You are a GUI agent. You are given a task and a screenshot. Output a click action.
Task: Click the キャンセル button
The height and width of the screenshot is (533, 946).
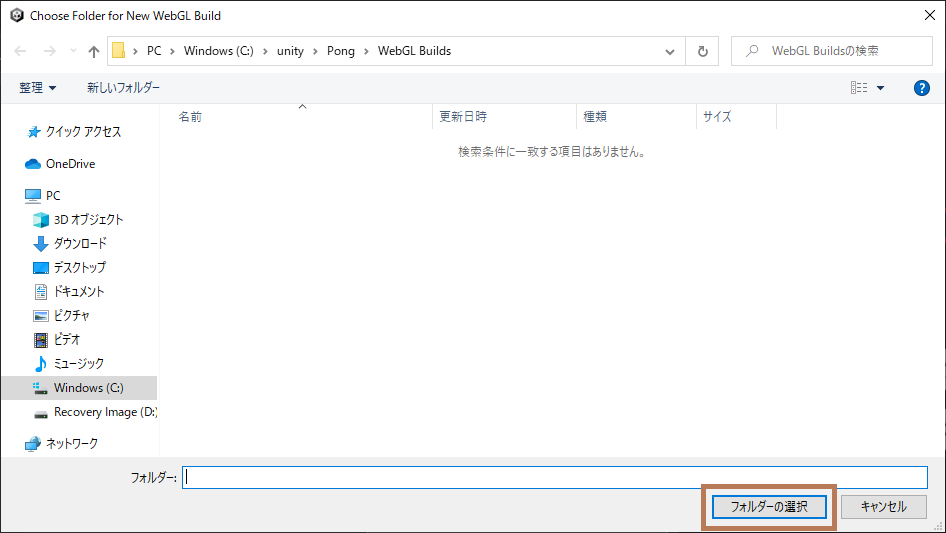[883, 507]
